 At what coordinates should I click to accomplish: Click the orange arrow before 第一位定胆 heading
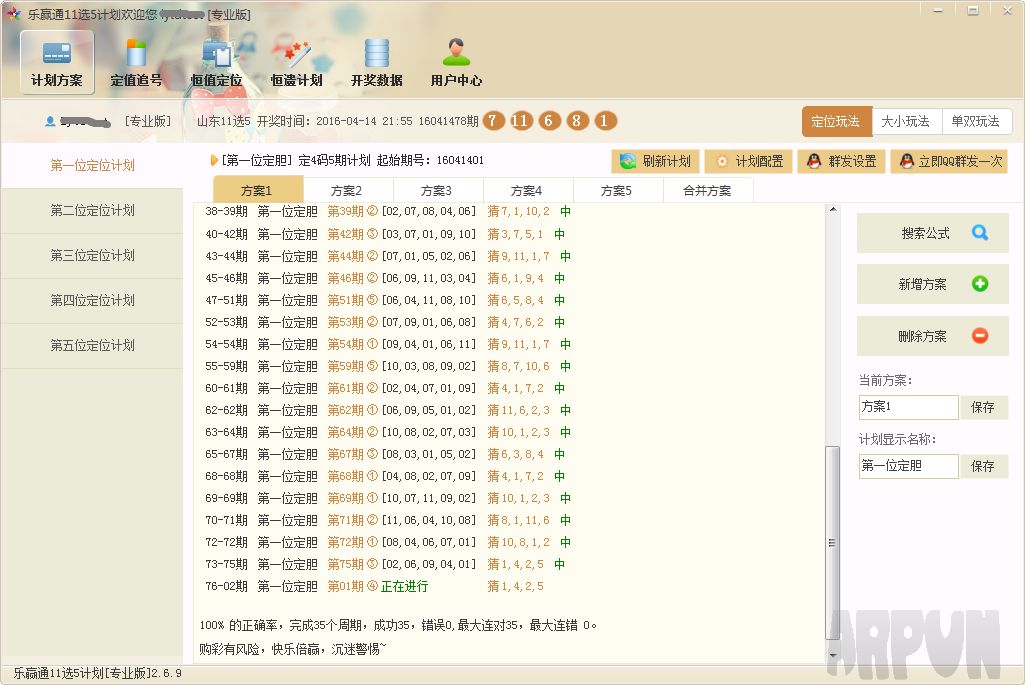tap(214, 160)
